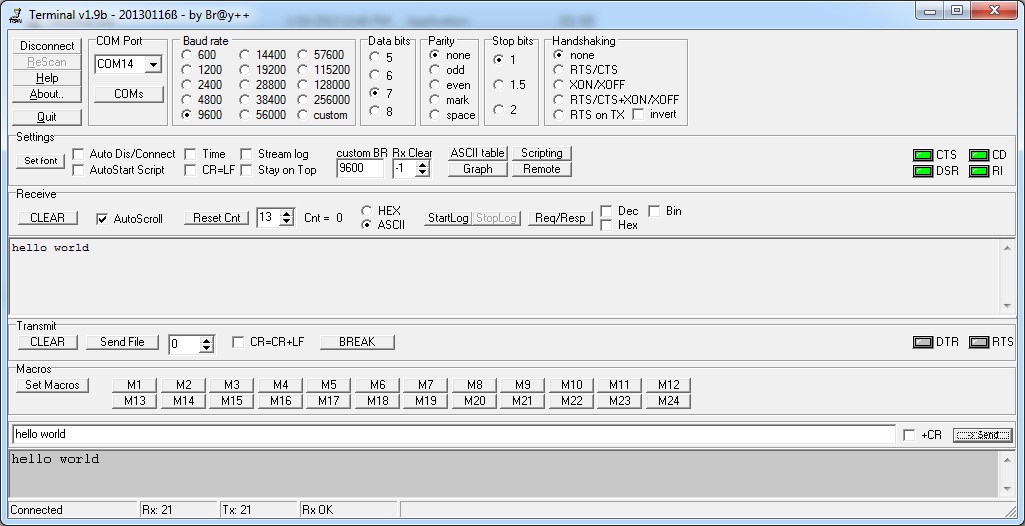This screenshot has height=526, width=1025.
Task: Increase the transmit delay spinner value
Action: (207, 340)
